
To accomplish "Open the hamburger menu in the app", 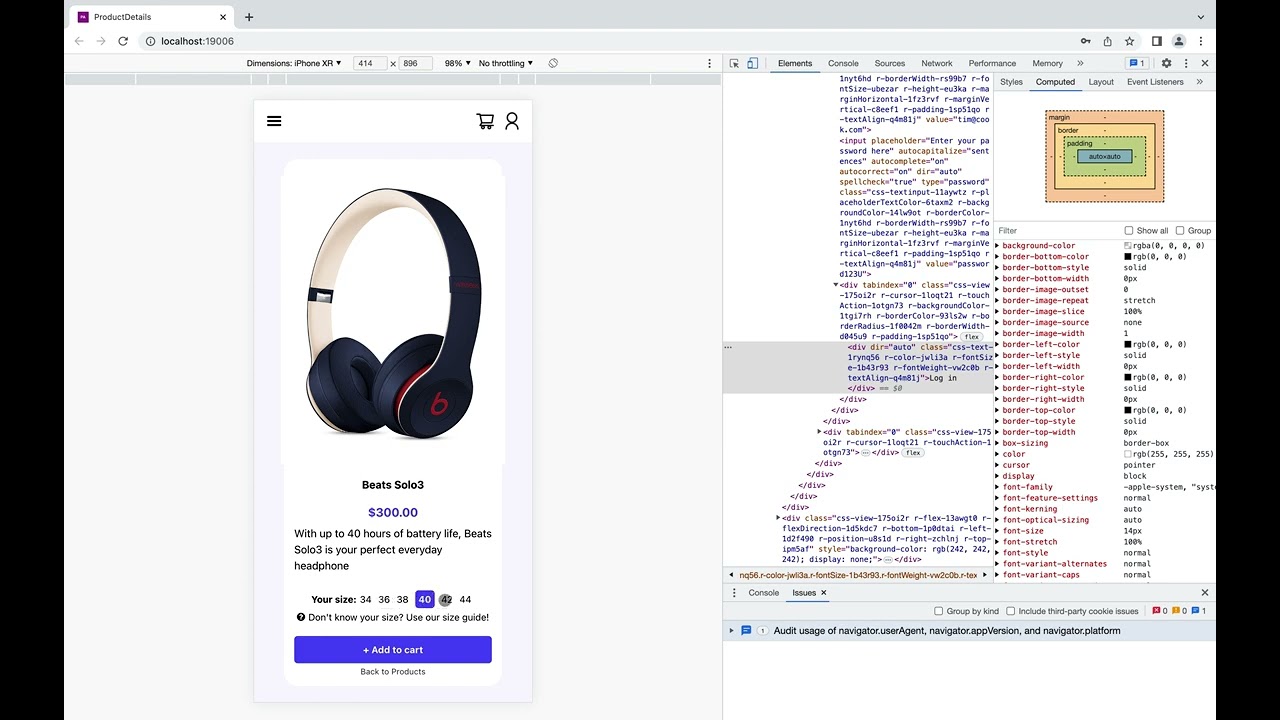I will 274,121.
